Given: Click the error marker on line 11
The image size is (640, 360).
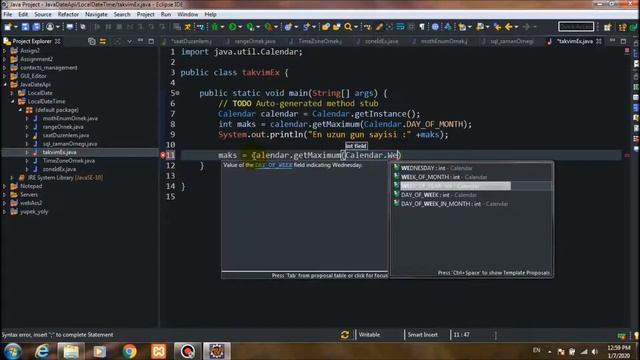Looking at the screenshot, I should [162, 155].
